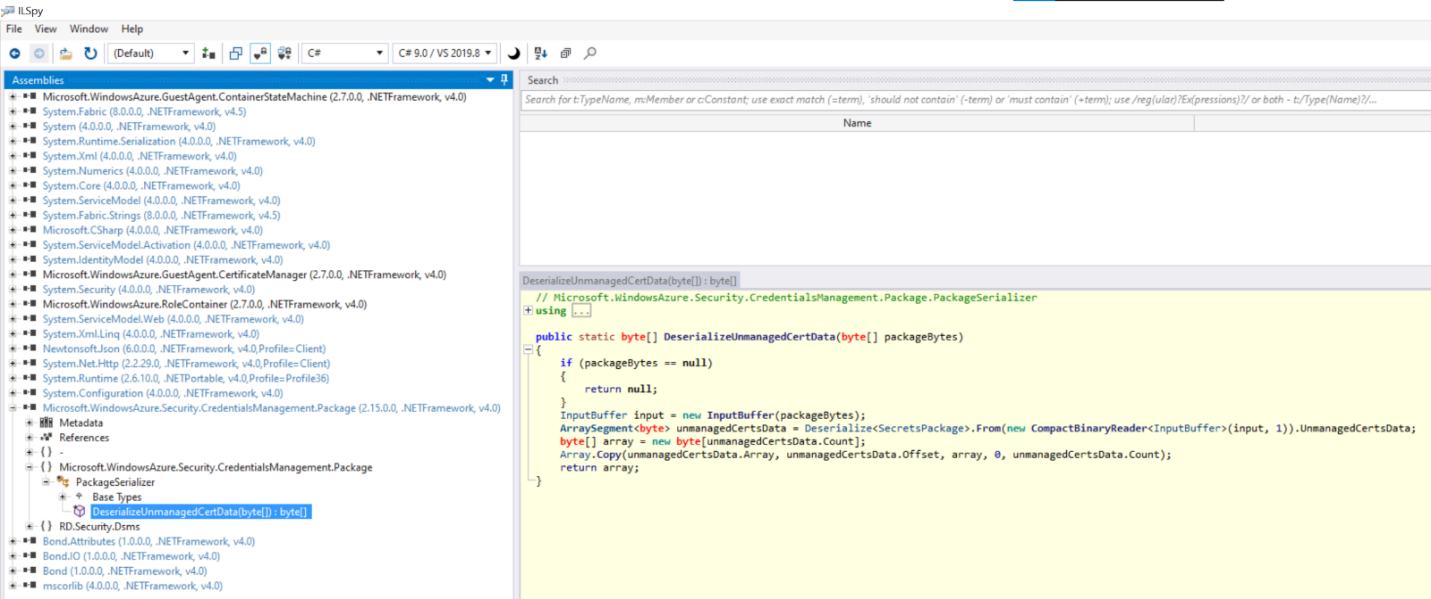Open the View menu
Viewport: 1431px width, 599px height.
click(46, 29)
